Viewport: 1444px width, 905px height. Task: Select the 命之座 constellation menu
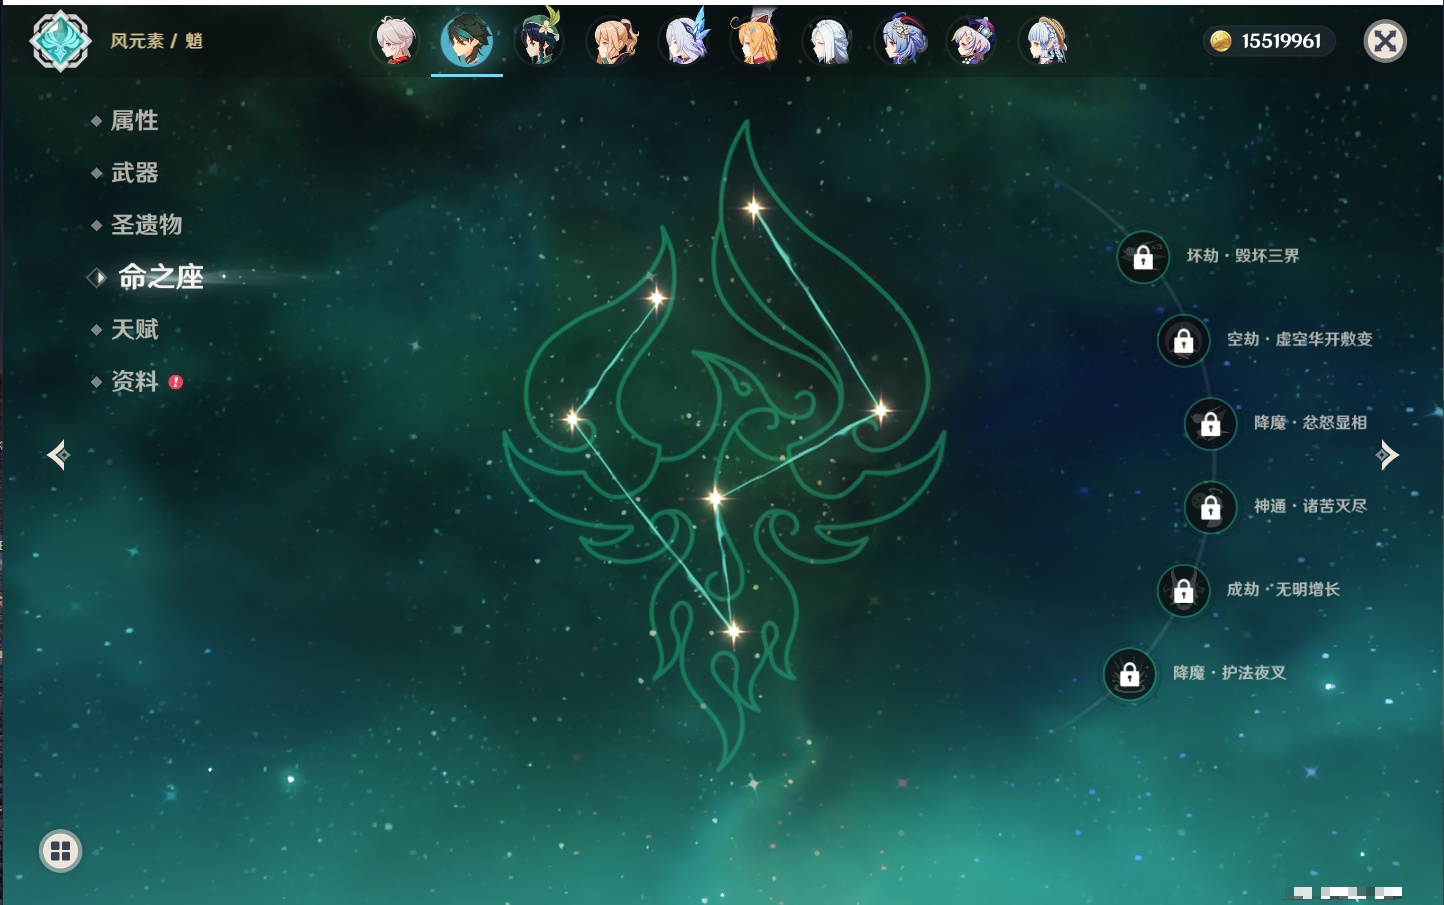click(x=160, y=277)
